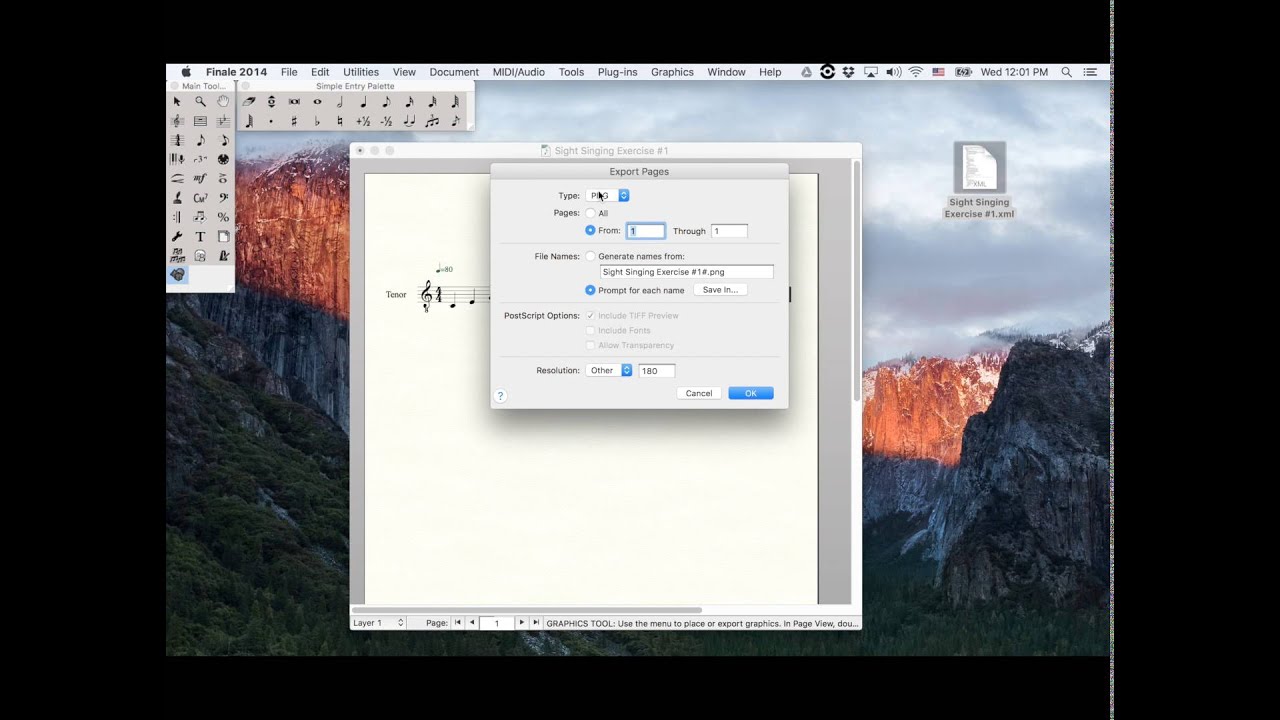The height and width of the screenshot is (720, 1280).
Task: Open the Graphics menu
Action: coord(672,72)
